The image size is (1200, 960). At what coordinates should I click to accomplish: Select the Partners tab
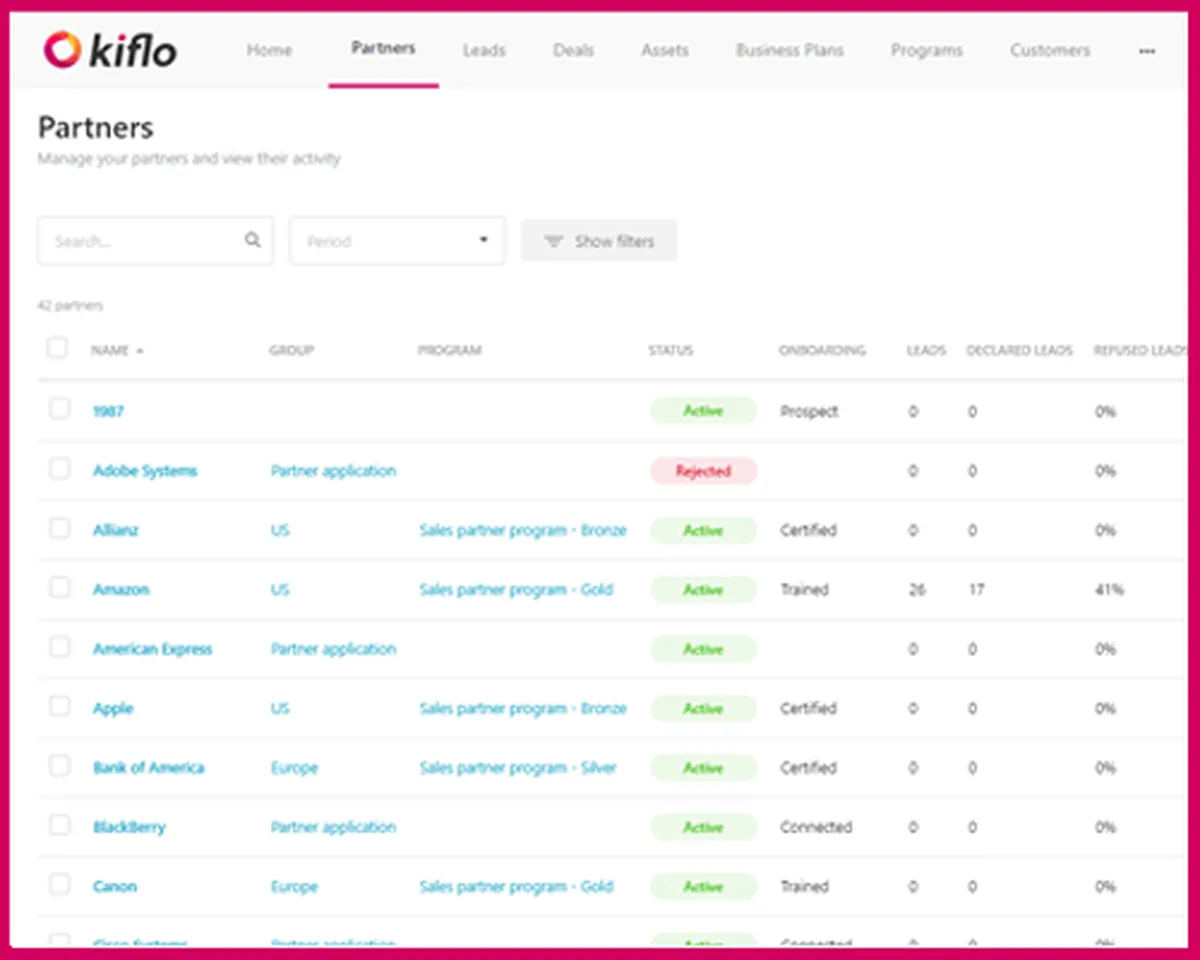[383, 48]
